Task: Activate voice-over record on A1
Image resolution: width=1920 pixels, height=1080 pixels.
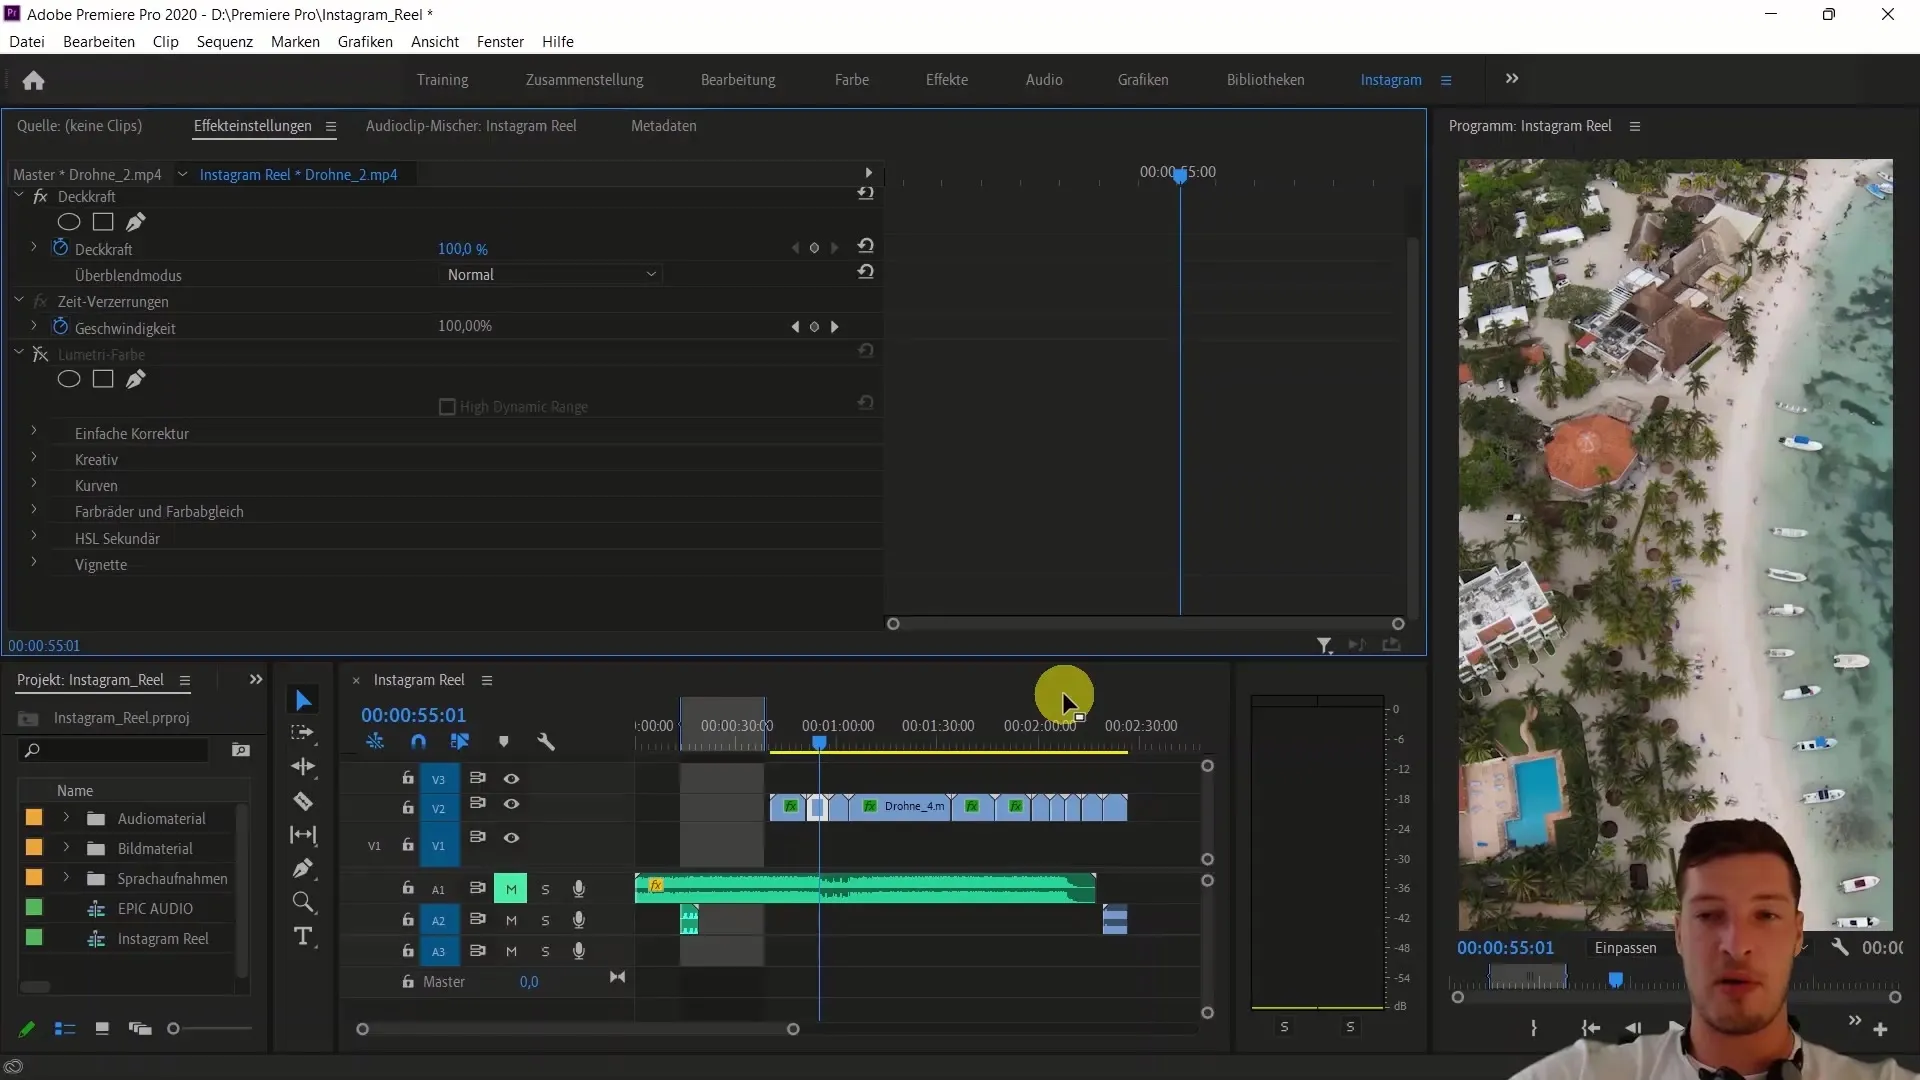Action: (578, 889)
